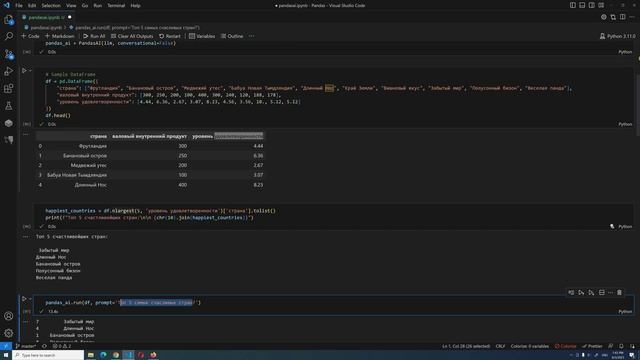Viewport: 640px width, 360px height.
Task: Click the highlighted third column header in table
Action: click(227, 136)
